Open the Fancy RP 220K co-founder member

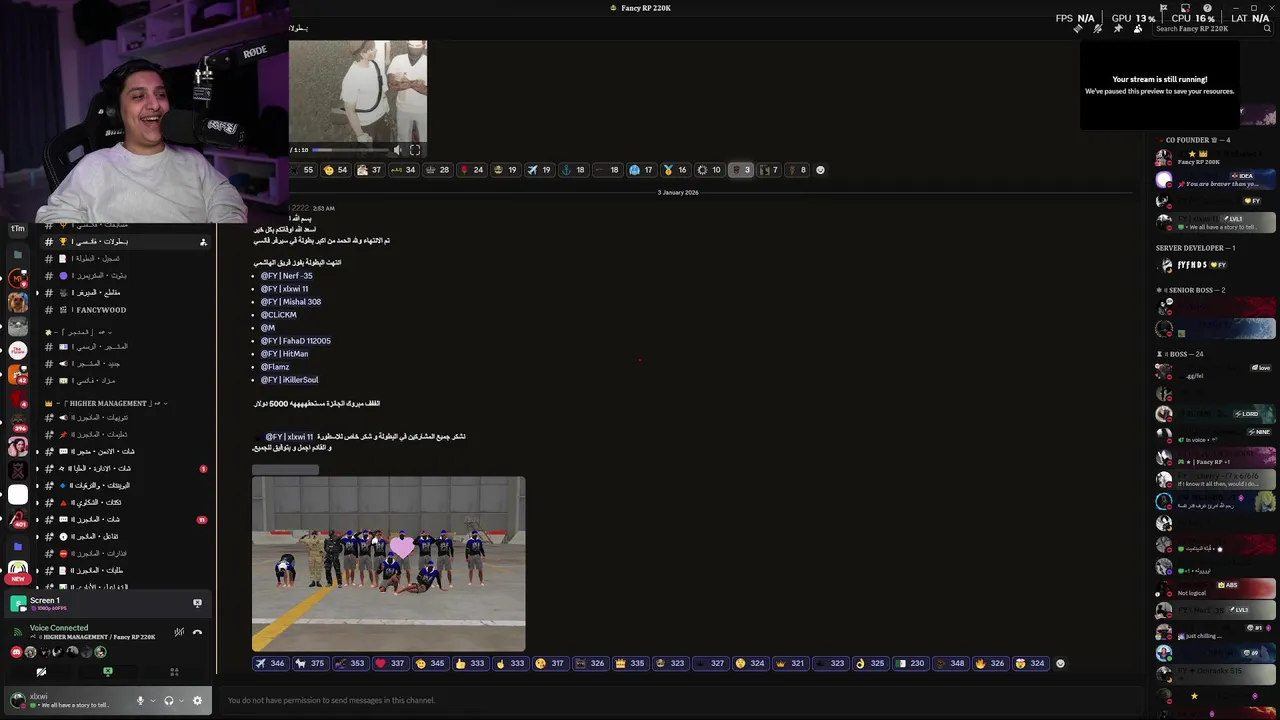(1215, 158)
